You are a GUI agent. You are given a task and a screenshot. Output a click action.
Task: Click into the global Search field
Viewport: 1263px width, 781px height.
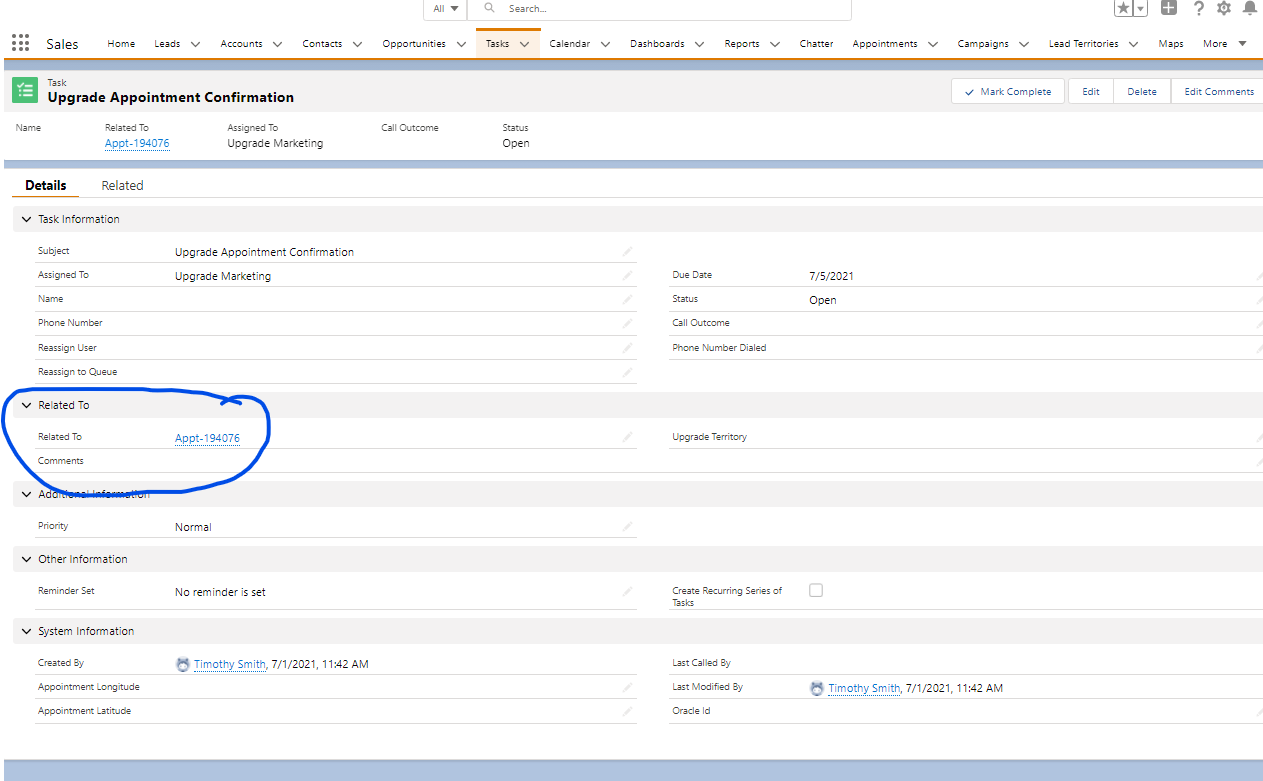click(670, 8)
